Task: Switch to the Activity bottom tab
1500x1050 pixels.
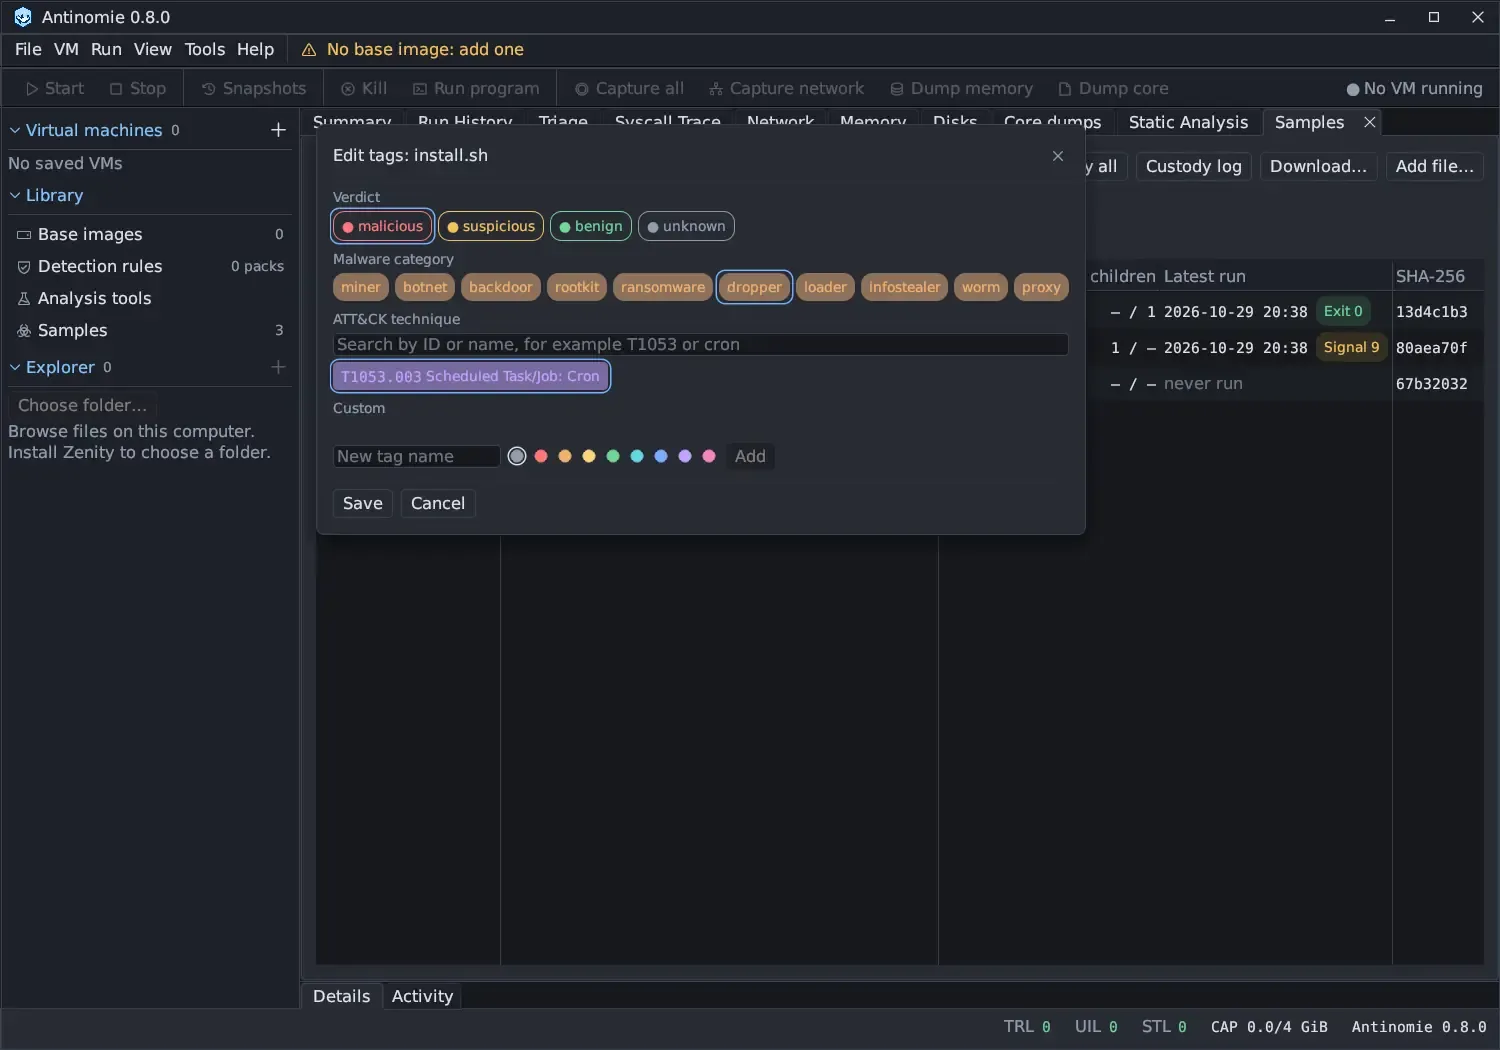Action: coord(422,996)
